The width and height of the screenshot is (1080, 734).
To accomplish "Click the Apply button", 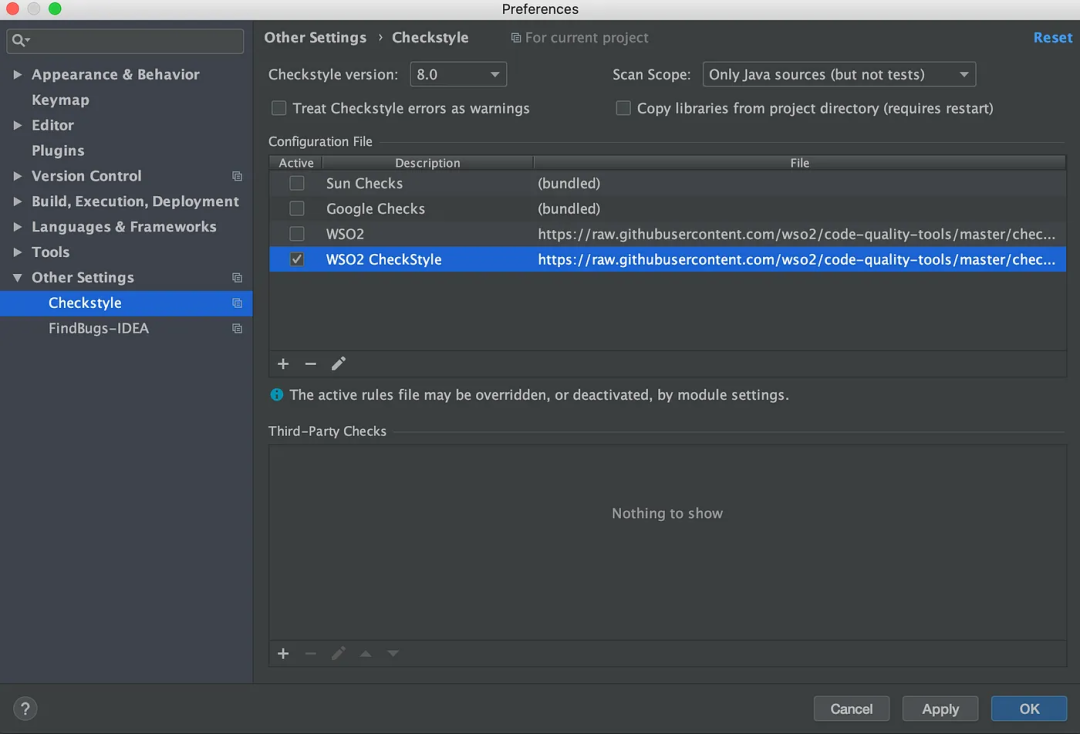I will pos(940,709).
